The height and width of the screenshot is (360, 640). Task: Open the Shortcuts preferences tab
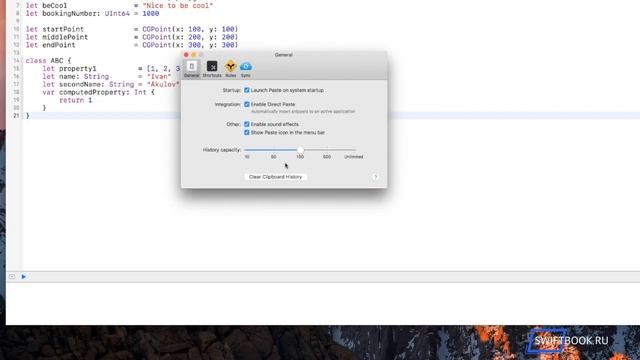click(x=212, y=69)
